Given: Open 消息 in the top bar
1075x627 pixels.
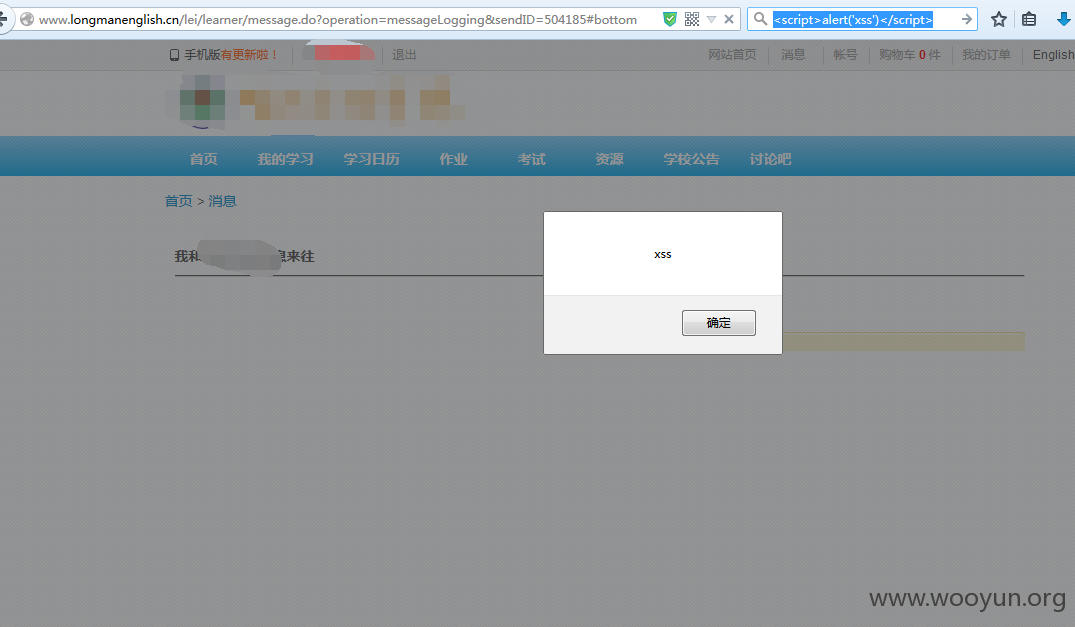Looking at the screenshot, I should [x=793, y=55].
